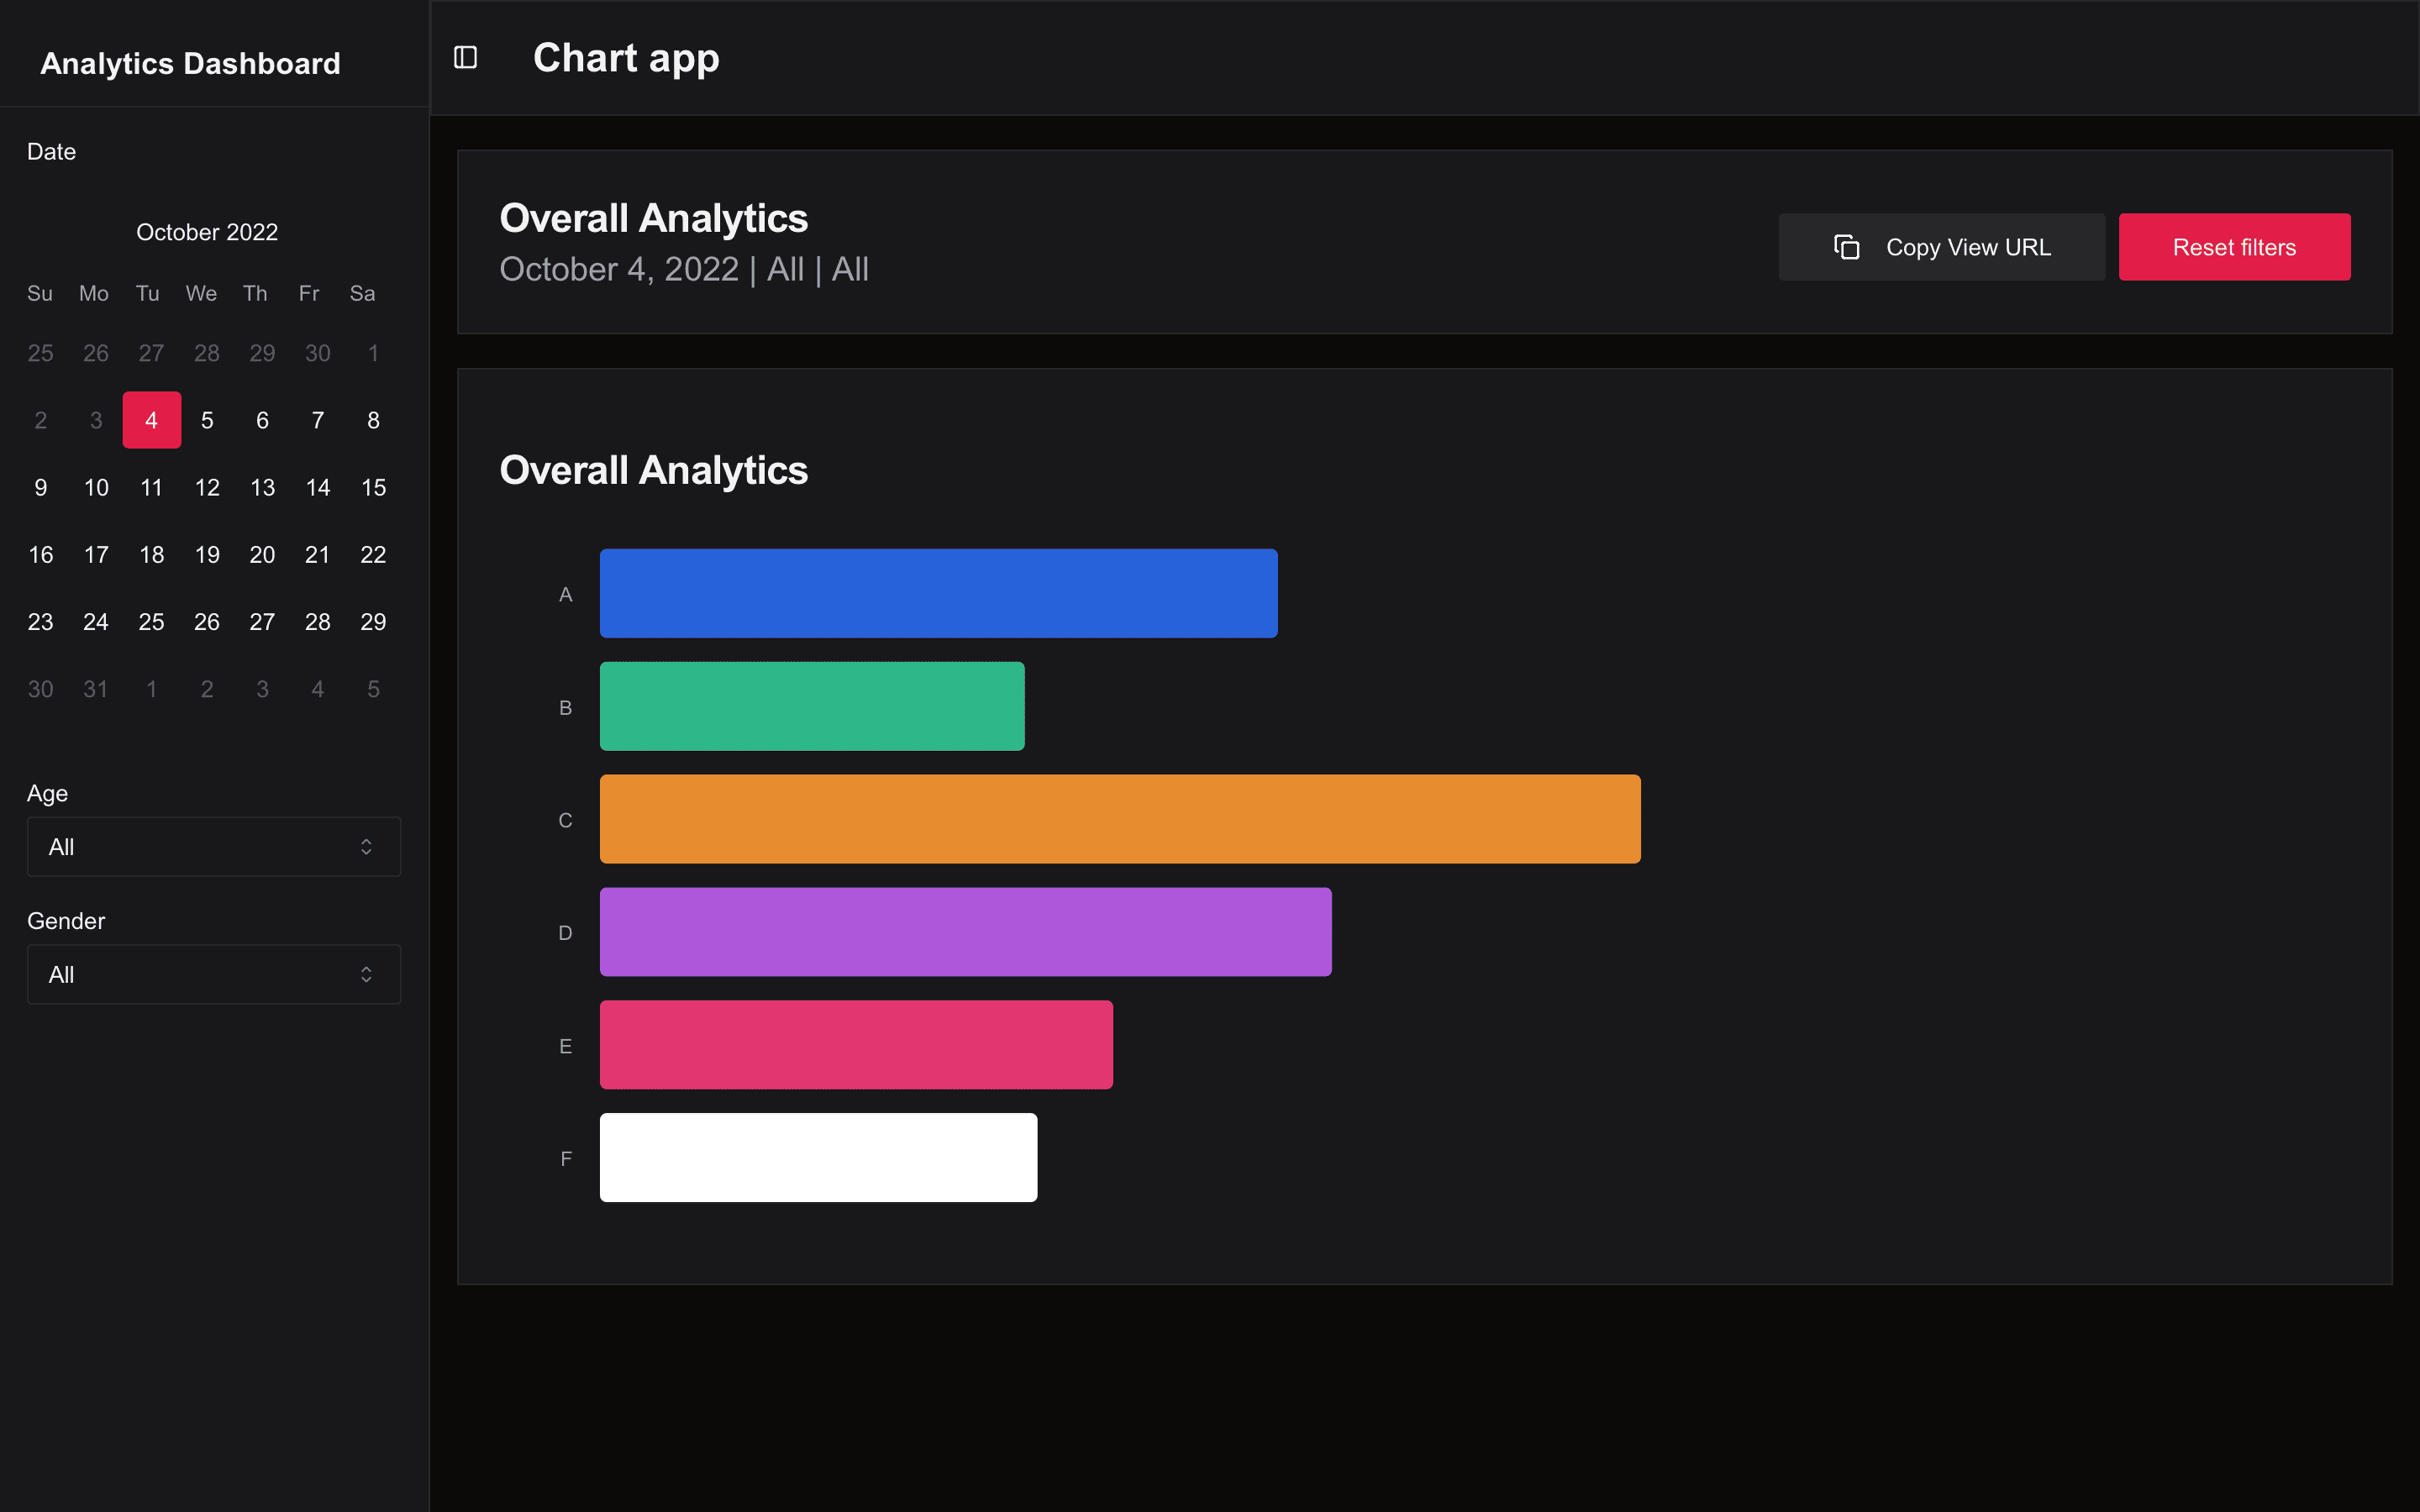Click the Chart app header title

click(x=626, y=58)
